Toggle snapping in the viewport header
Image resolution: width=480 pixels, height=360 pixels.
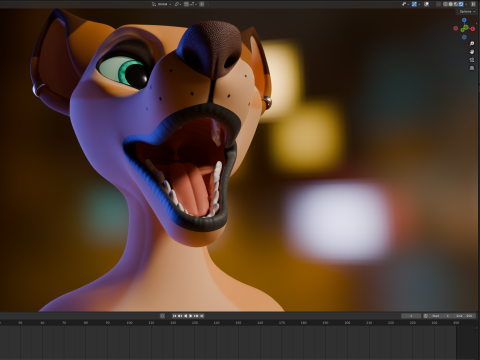coord(186,4)
